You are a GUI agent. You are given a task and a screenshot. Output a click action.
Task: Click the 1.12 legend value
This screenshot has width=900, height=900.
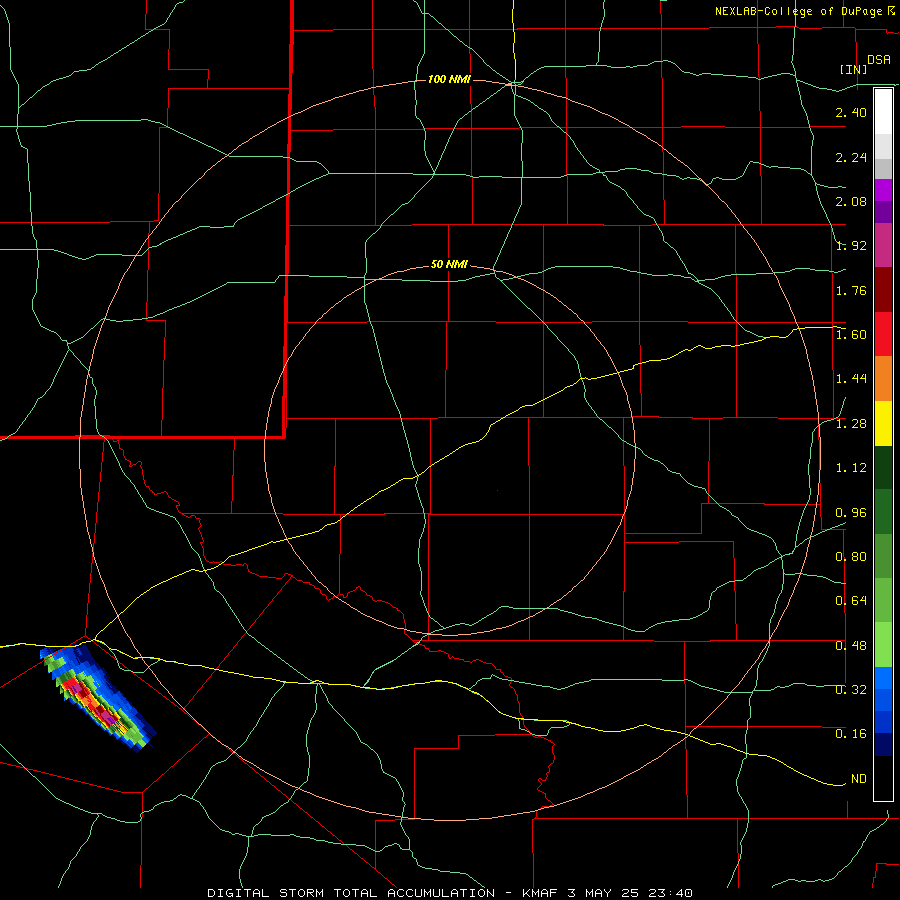click(x=851, y=468)
